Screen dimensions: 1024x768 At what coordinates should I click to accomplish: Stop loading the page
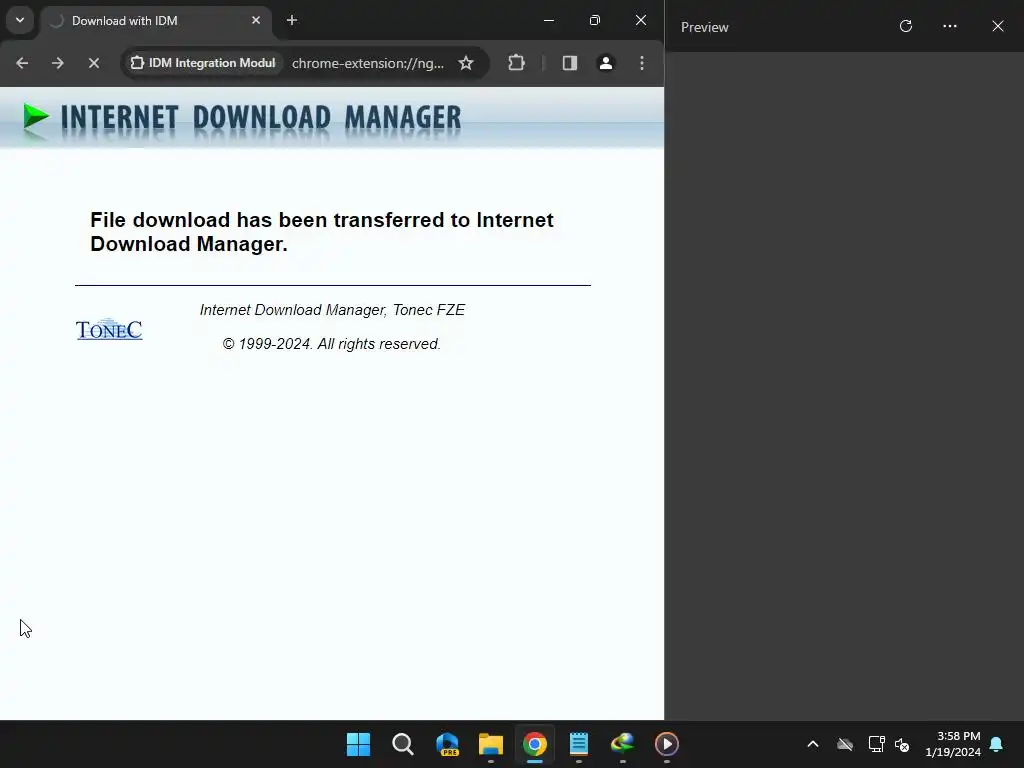click(93, 63)
